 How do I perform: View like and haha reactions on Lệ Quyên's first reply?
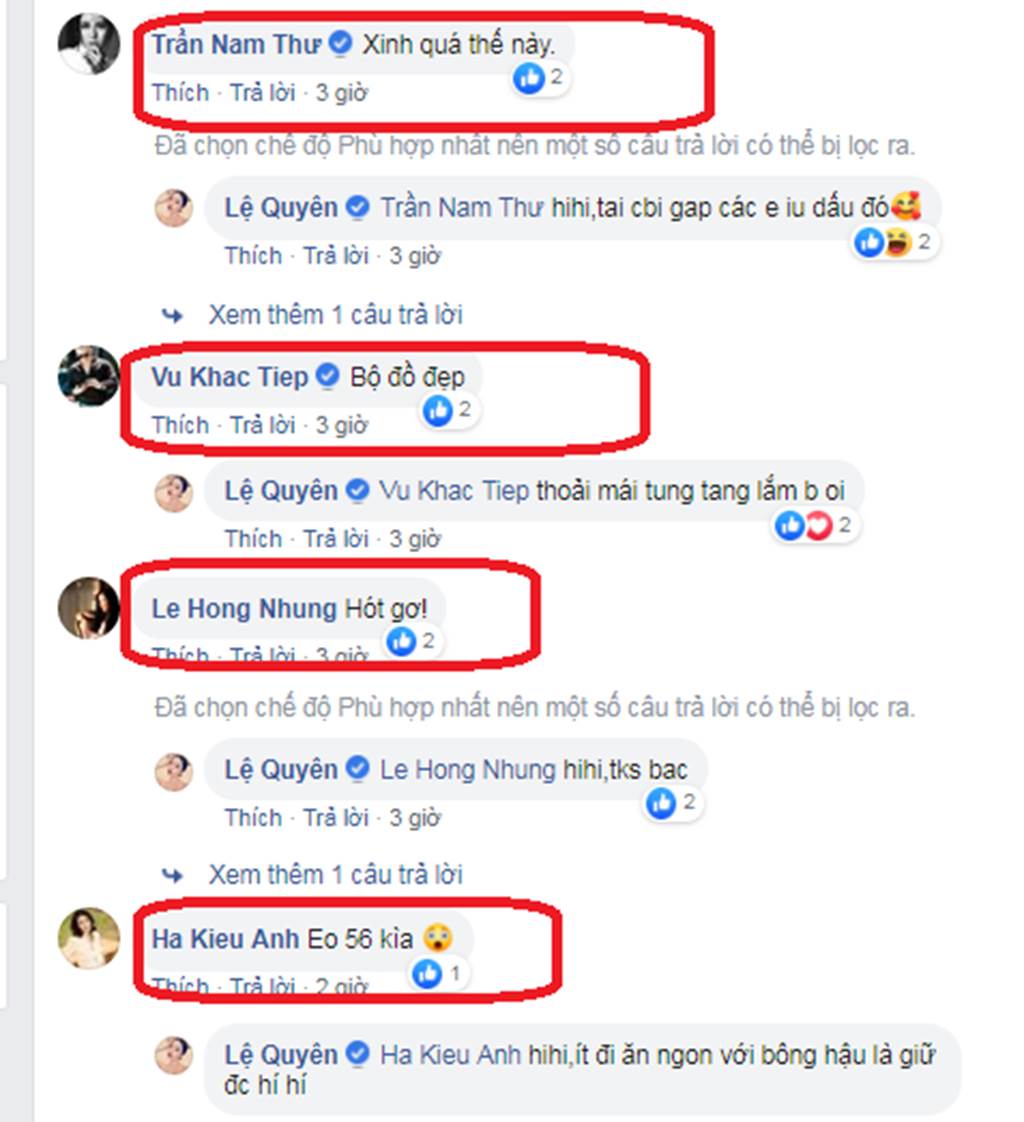894,243
